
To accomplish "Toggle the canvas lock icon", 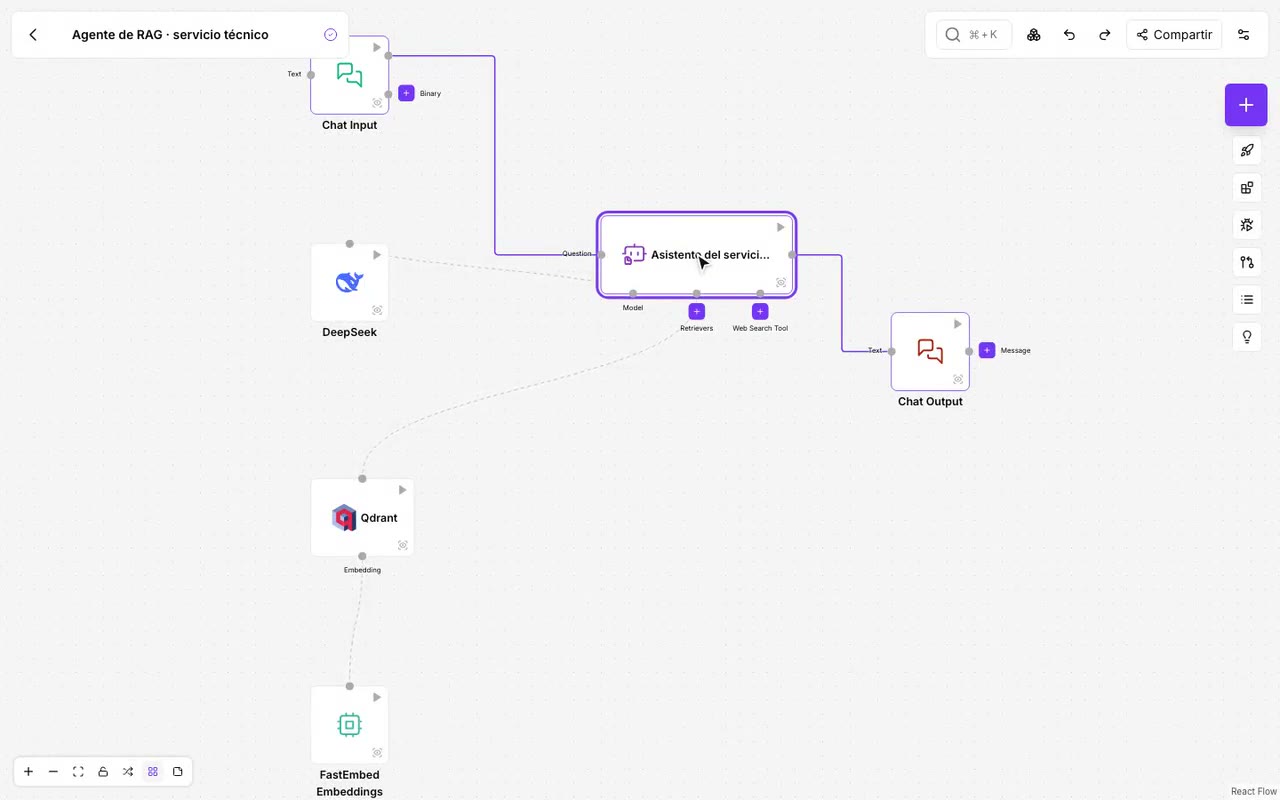I will point(103,772).
